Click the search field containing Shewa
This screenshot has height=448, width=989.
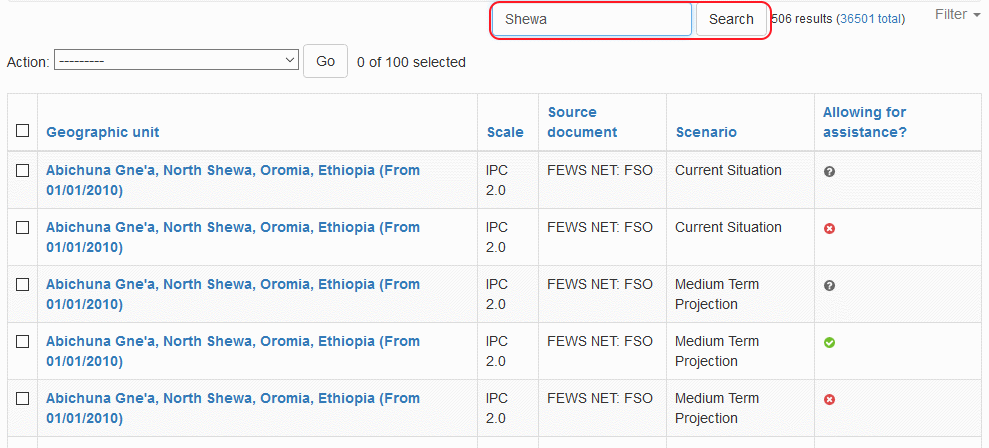tap(592, 19)
